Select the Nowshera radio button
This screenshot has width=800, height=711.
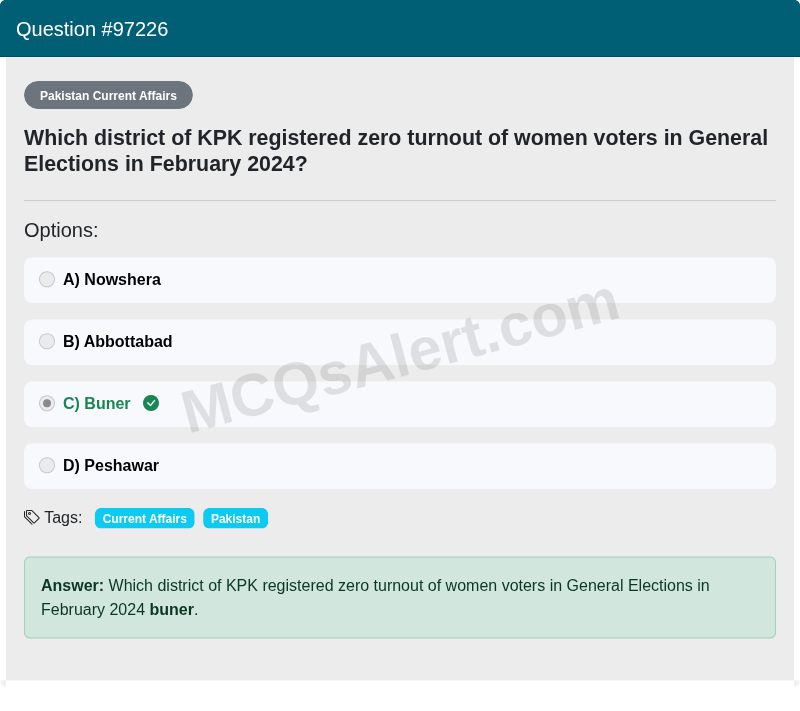tap(47, 280)
